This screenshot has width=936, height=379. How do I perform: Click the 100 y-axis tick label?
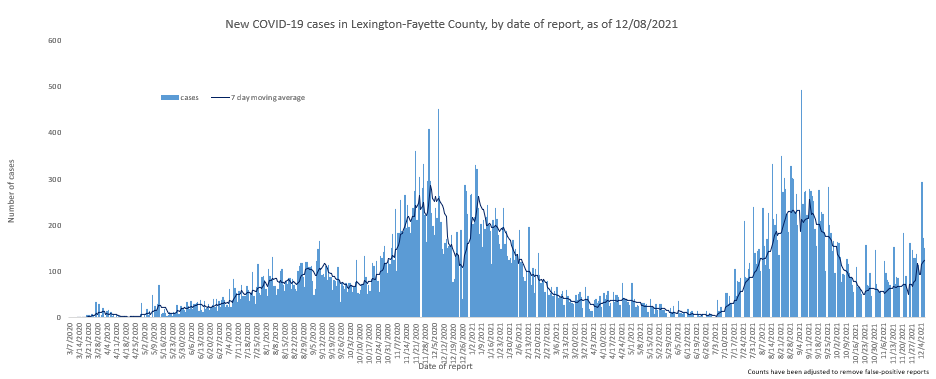56,272
